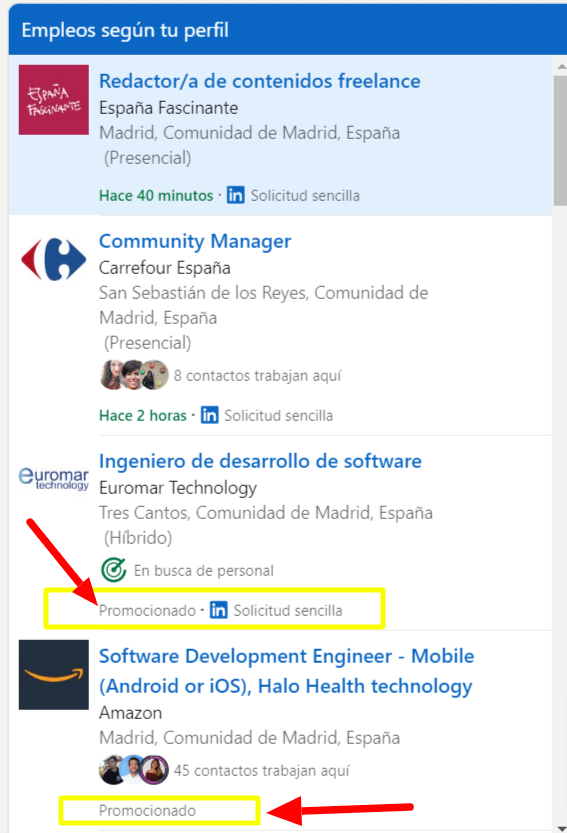Open Redactor/a de contenidos freelance job
This screenshot has height=833, width=567.
click(x=259, y=81)
